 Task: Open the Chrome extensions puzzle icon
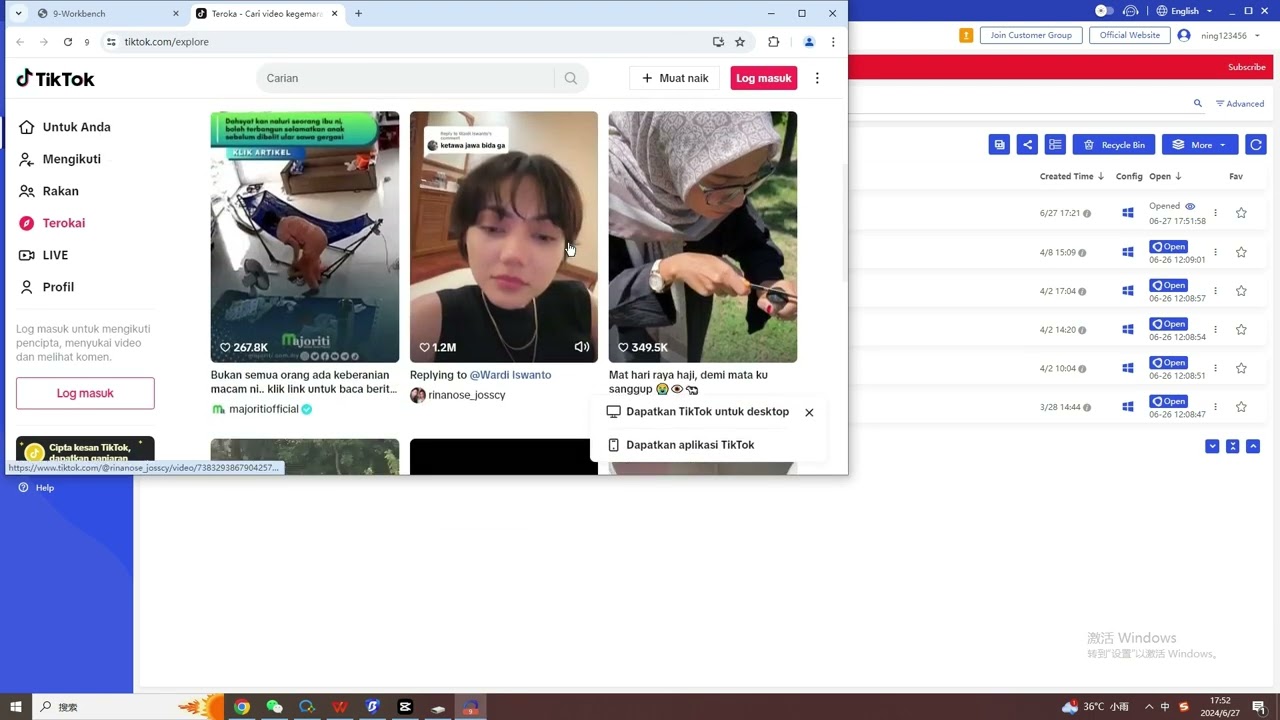773,42
